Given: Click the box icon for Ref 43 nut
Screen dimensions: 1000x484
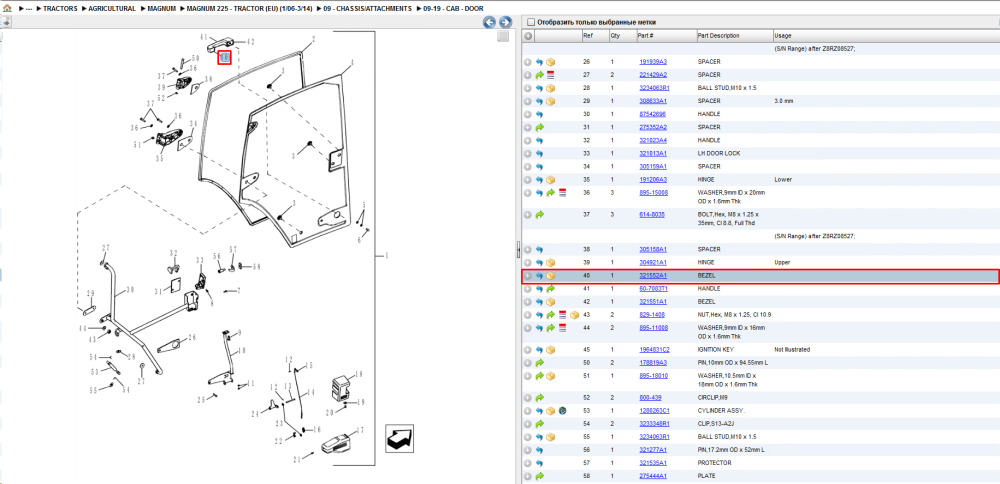Looking at the screenshot, I should [x=574, y=315].
